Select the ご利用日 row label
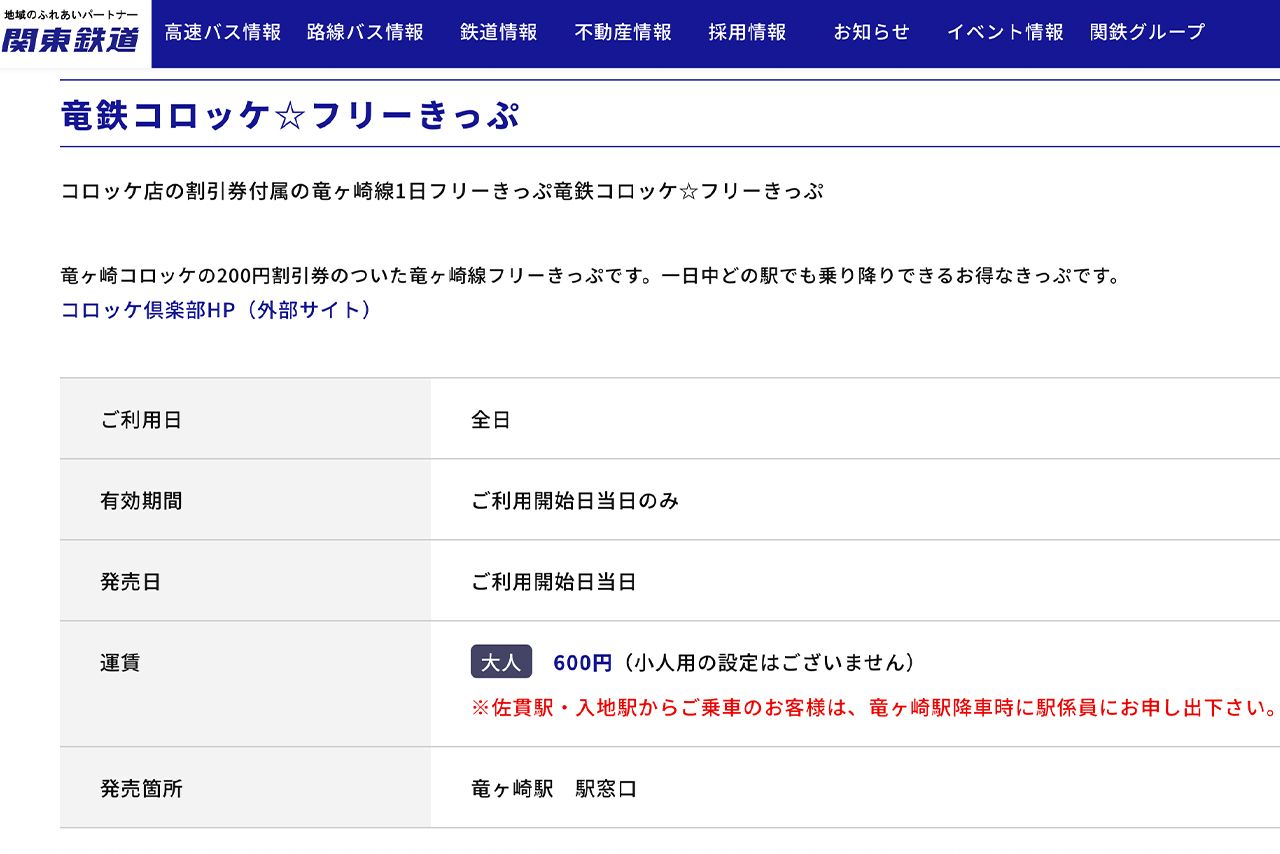Screen dimensions: 1280x854 click(141, 420)
